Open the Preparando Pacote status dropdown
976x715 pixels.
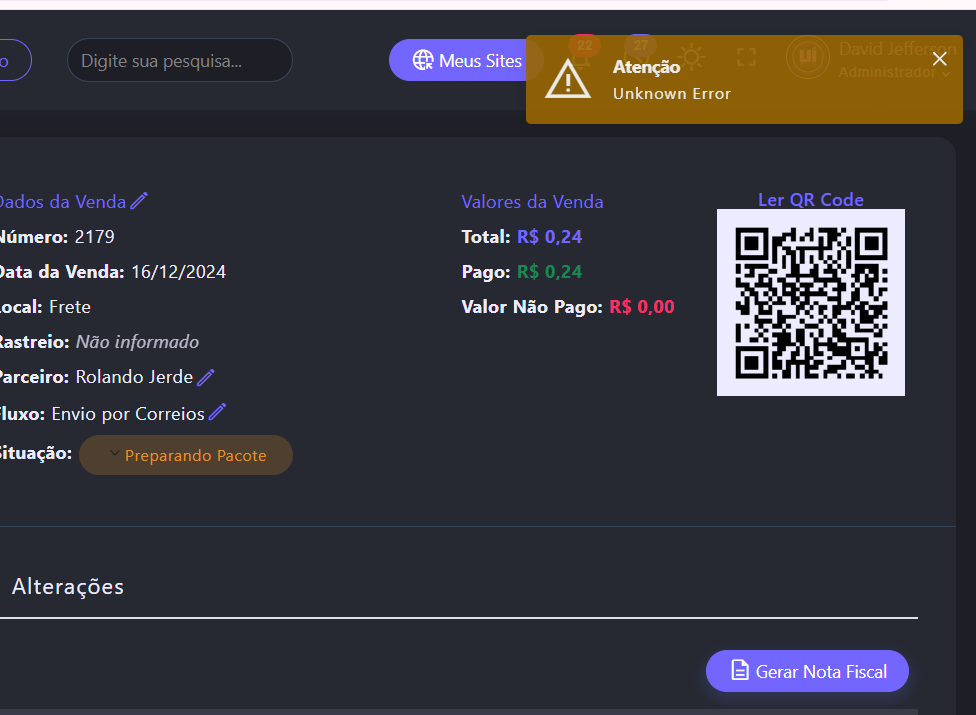(x=186, y=455)
